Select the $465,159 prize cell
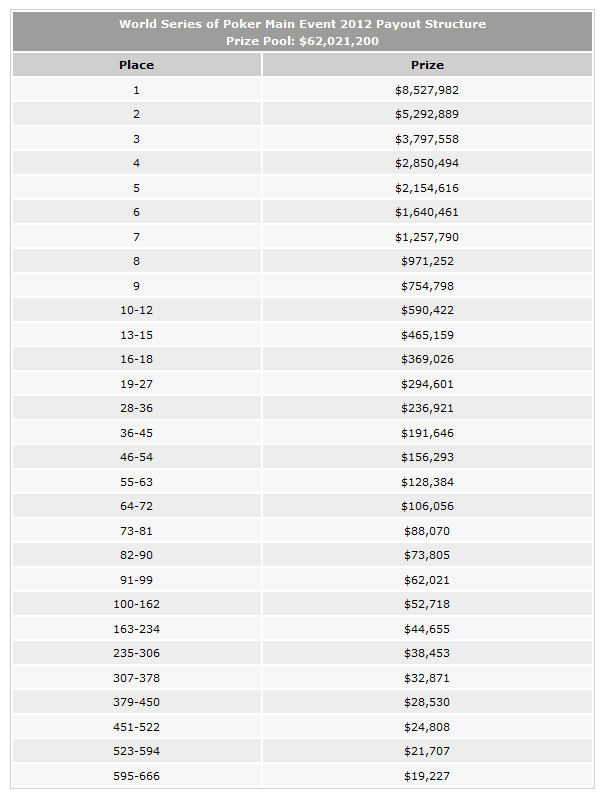Viewport: 607px width, 804px height. pyautogui.click(x=428, y=335)
